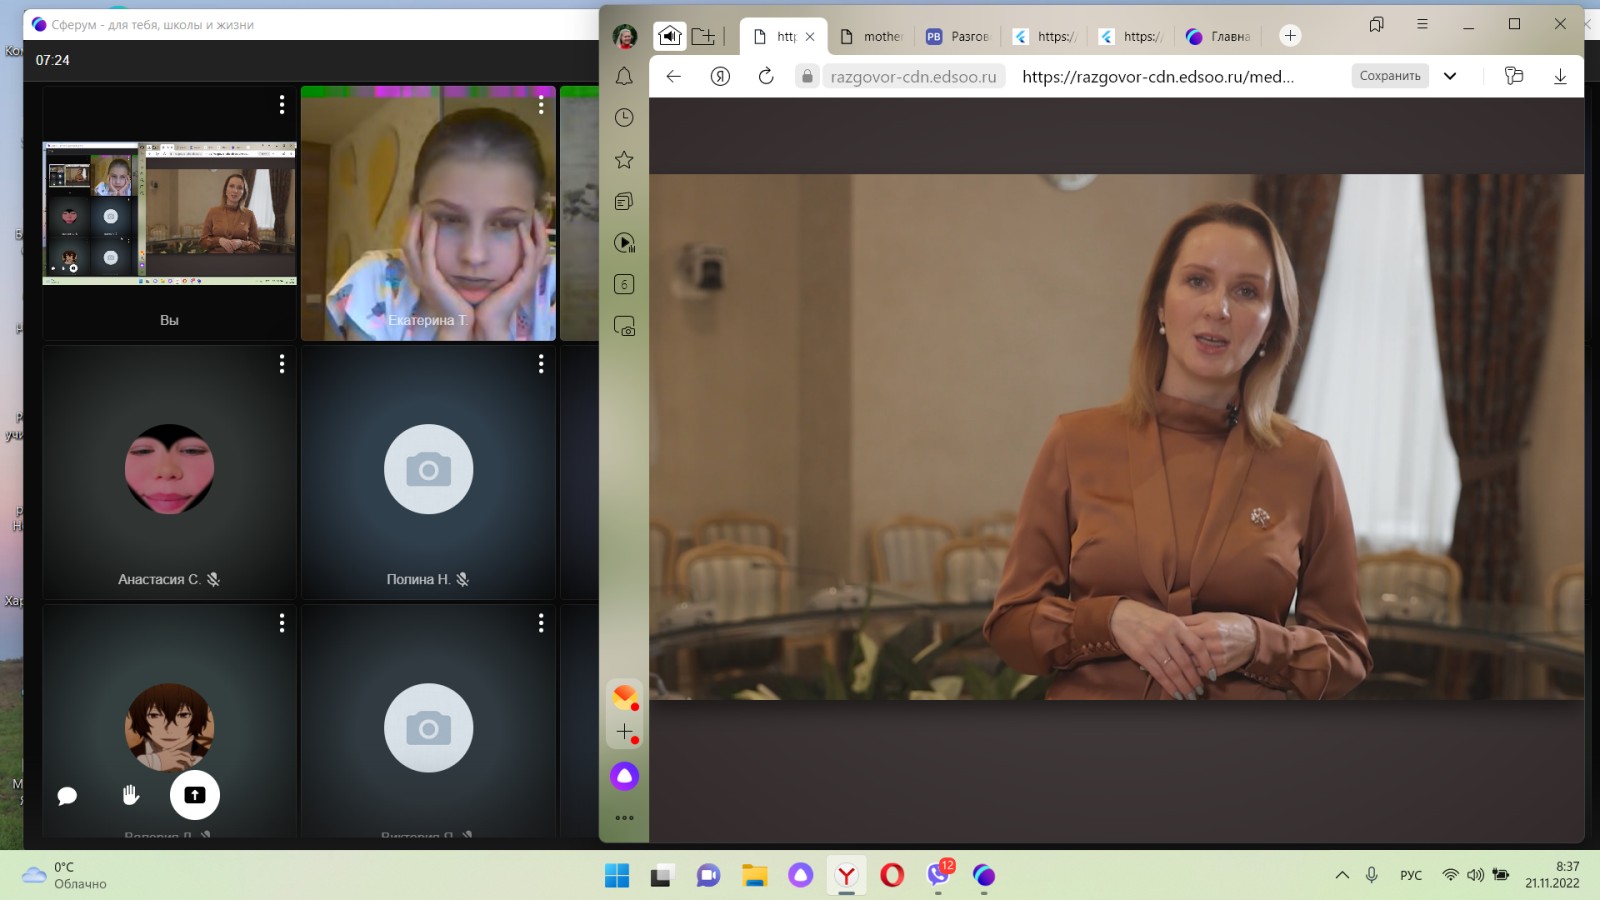
Task: Open options menu for Полина Н. tile
Action: pyautogui.click(x=541, y=364)
